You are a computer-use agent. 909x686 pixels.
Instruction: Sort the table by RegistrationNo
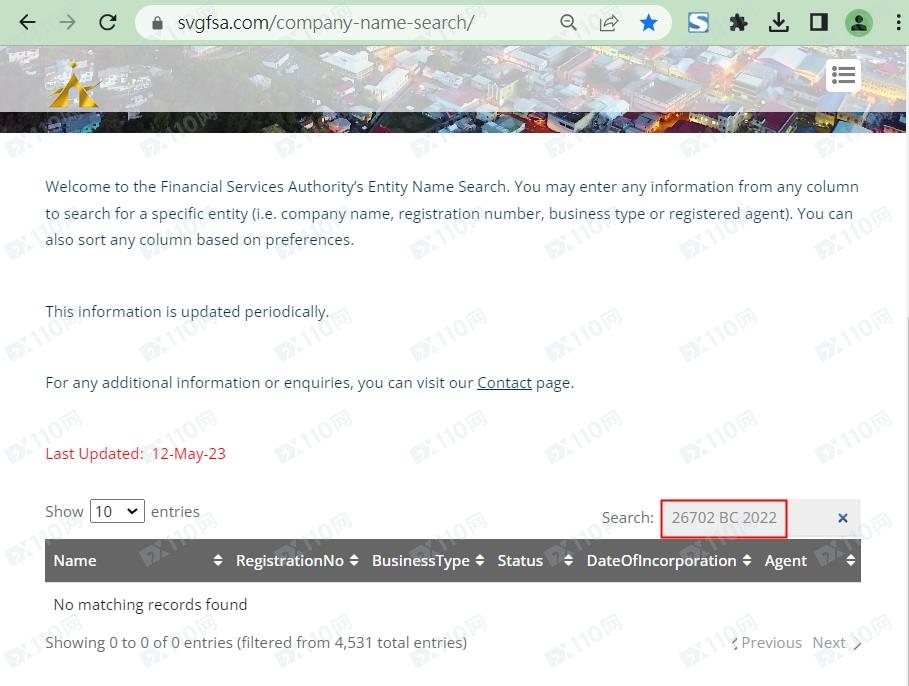297,561
